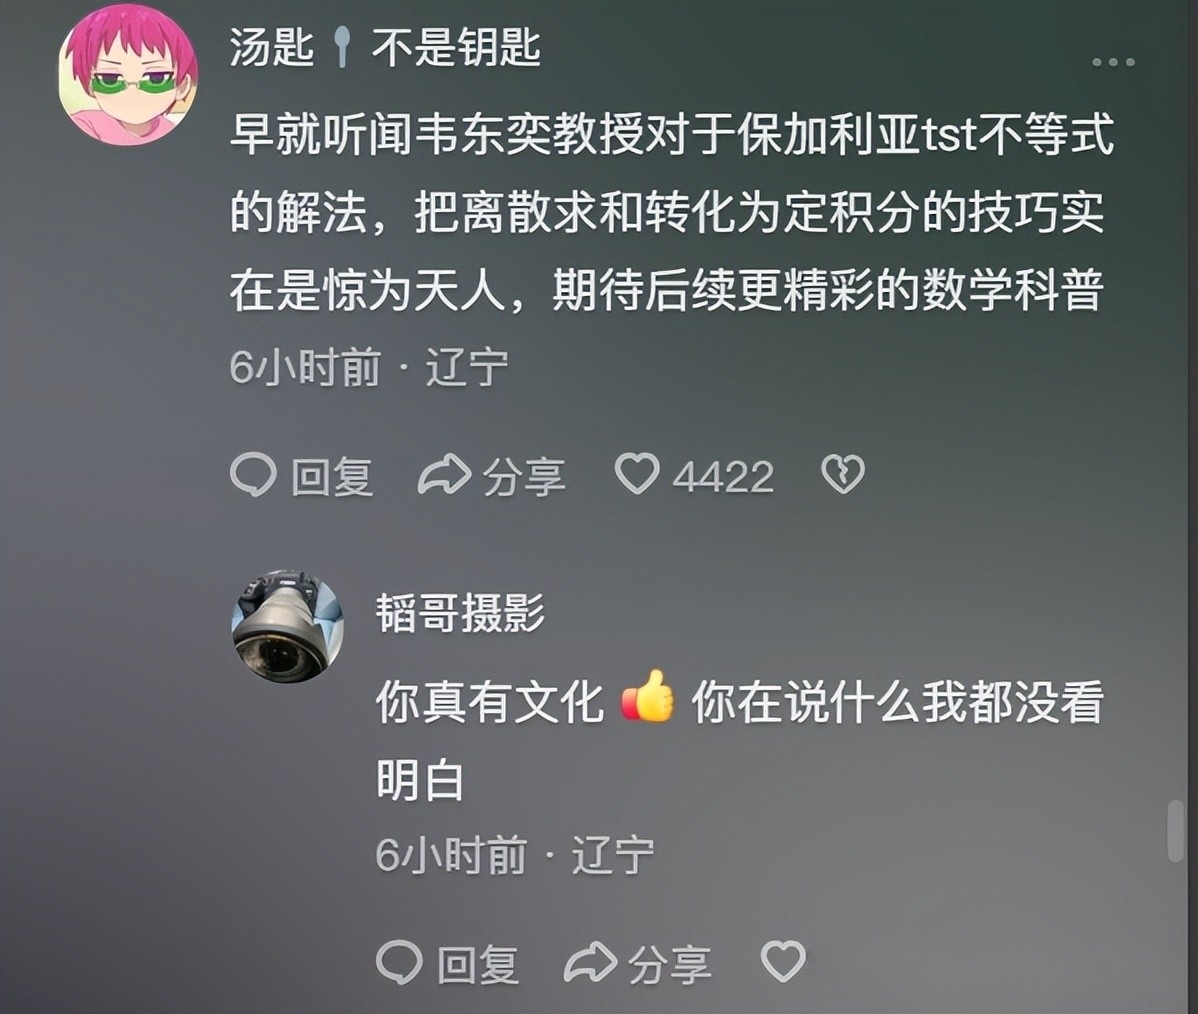Click username 汤匙不是钥匙
This screenshot has width=1198, height=1014.
click(385, 47)
